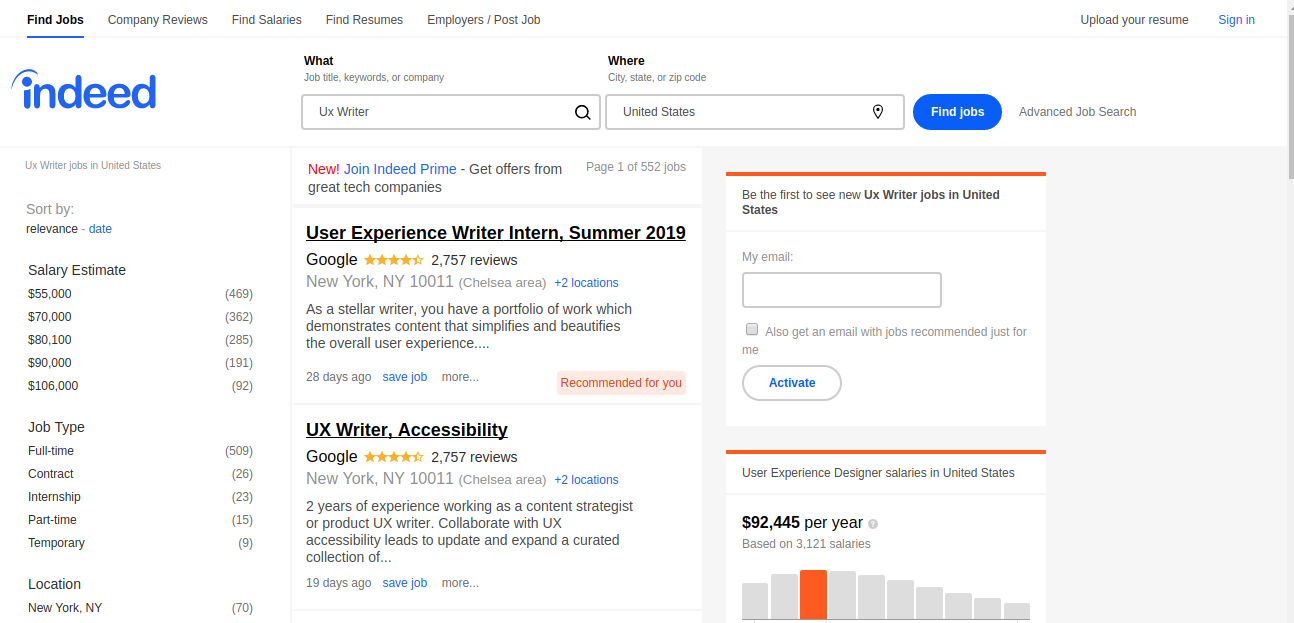This screenshot has width=1294, height=623.
Task: Open Advanced Job Search
Action: [1077, 112]
